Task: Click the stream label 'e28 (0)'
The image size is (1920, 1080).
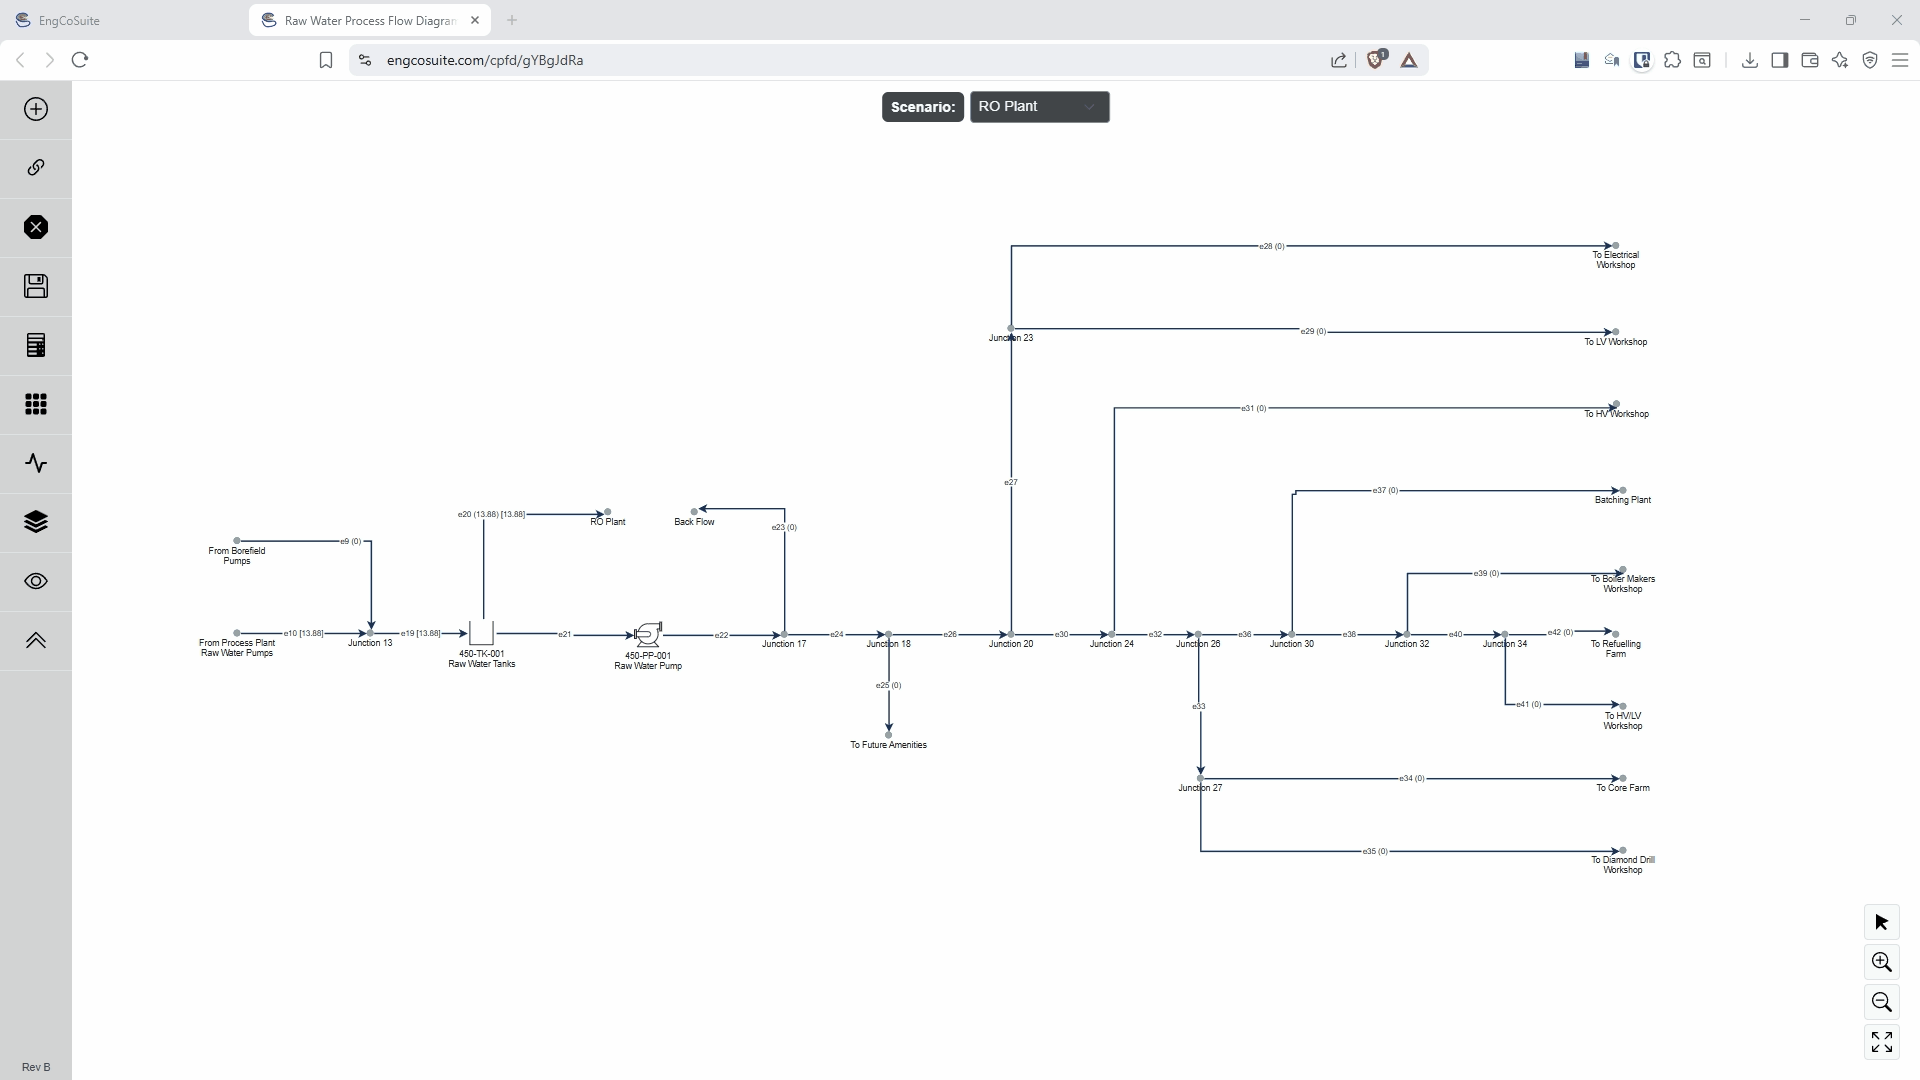Action: click(1272, 246)
